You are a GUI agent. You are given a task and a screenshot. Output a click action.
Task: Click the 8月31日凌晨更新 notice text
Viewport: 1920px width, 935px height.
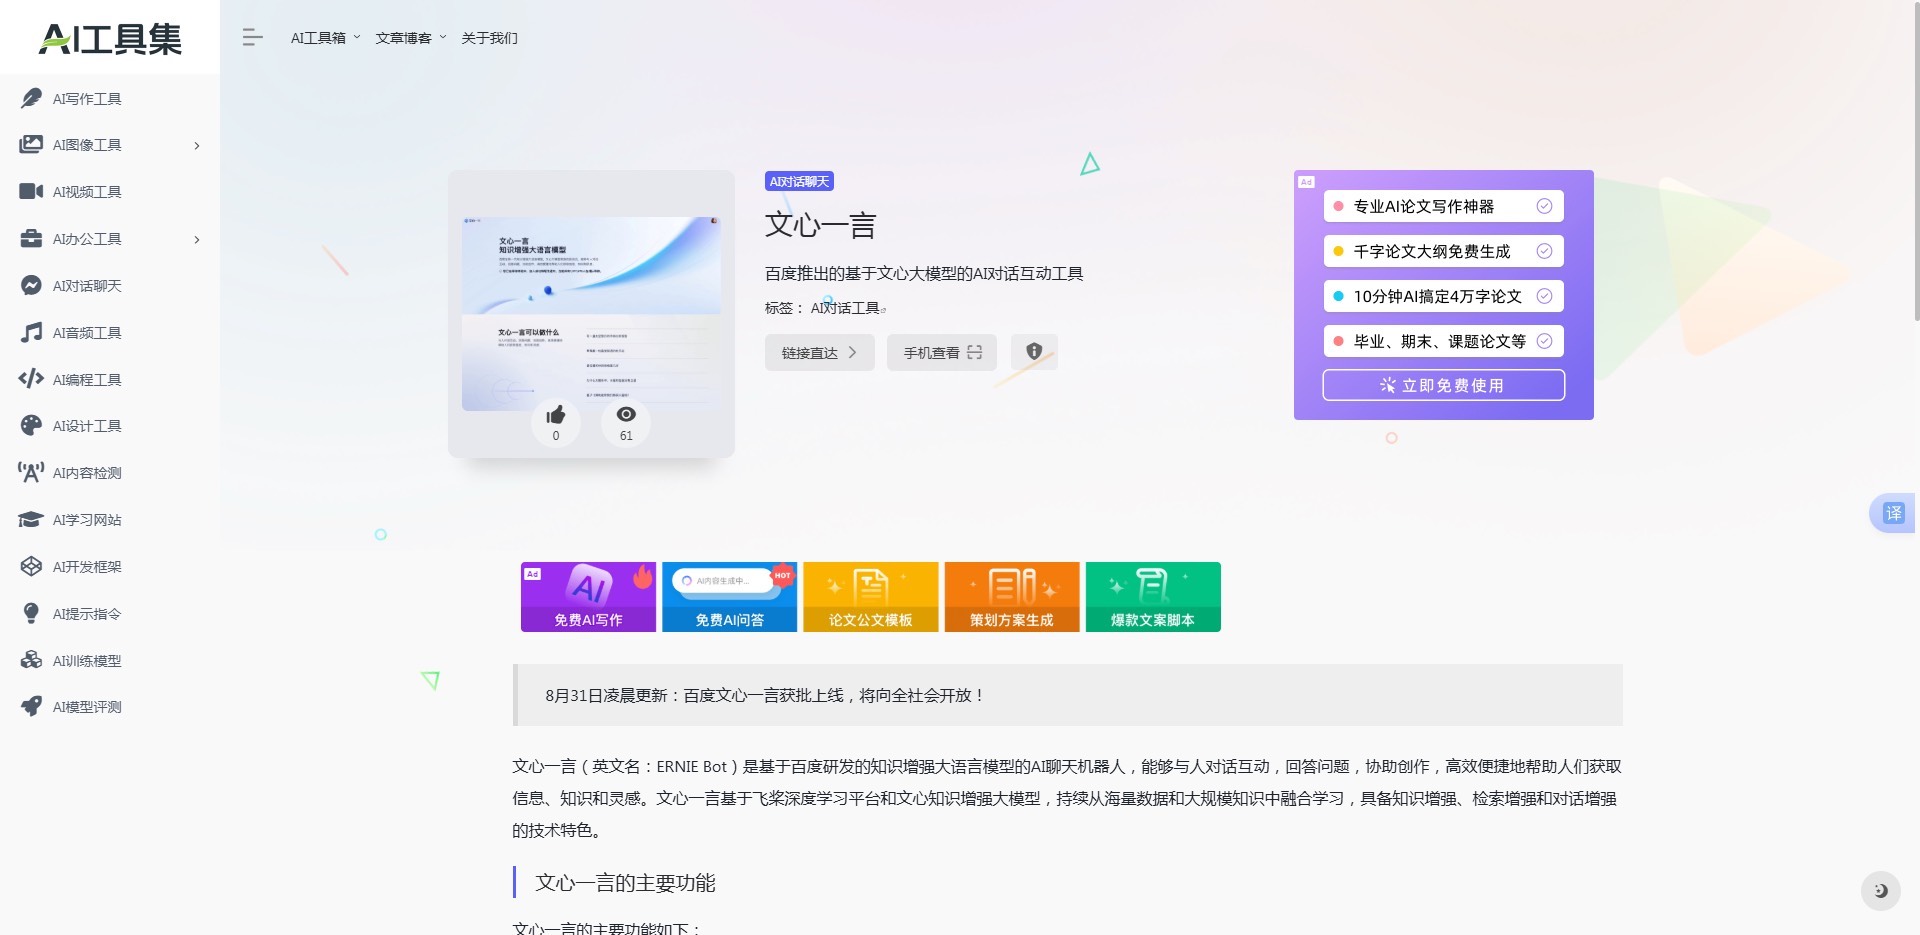click(x=765, y=695)
